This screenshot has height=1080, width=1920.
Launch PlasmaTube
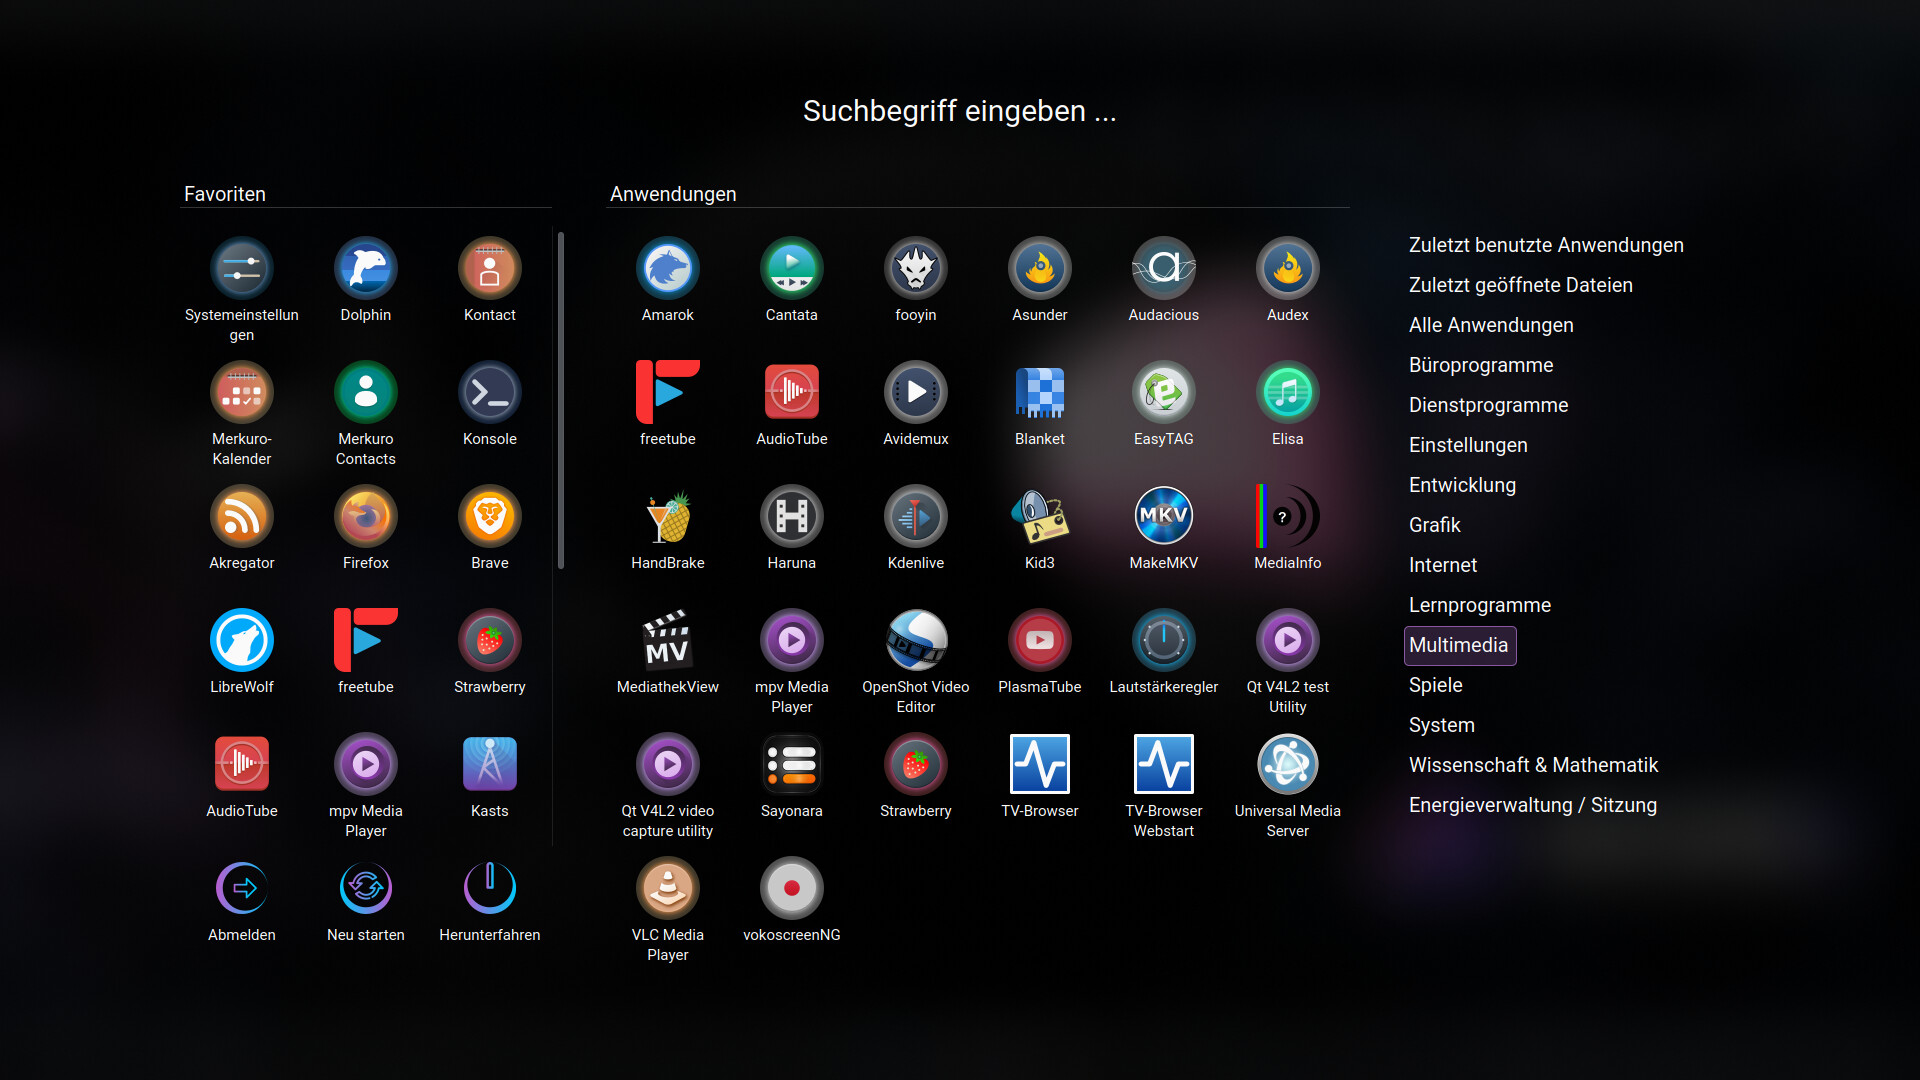click(1040, 653)
